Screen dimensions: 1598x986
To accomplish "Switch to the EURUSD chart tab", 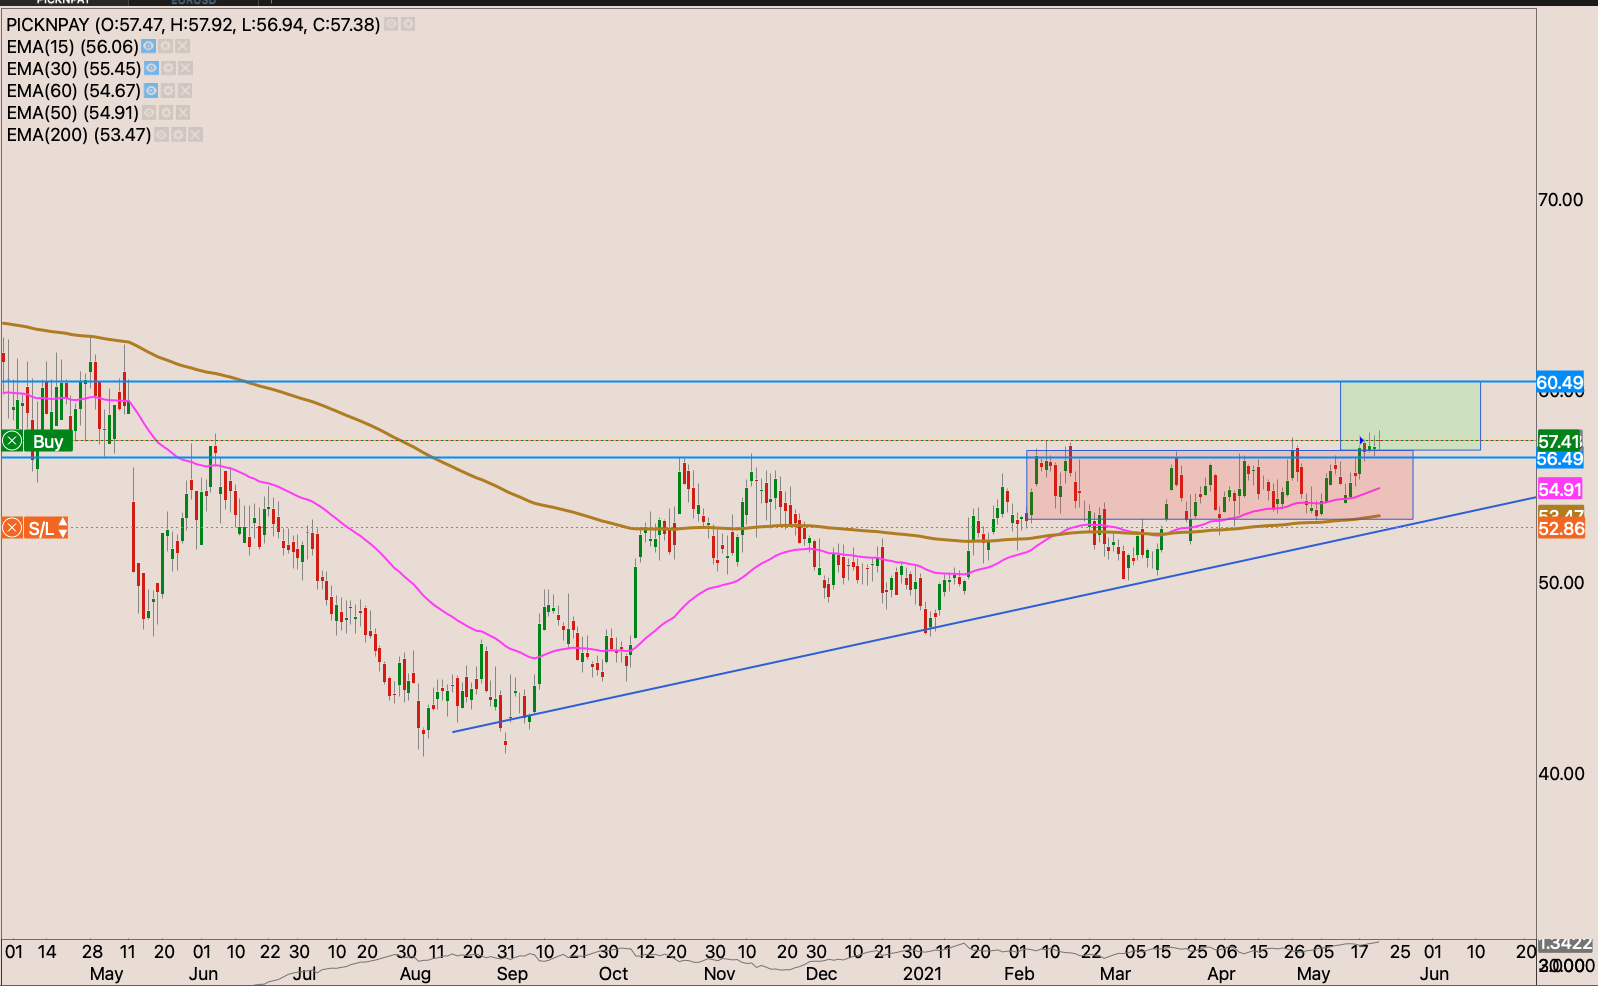I will pyautogui.click(x=193, y=2).
